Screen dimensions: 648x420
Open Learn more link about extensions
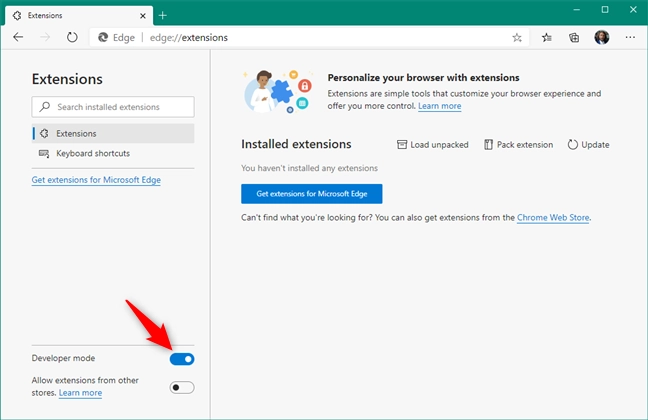point(439,106)
